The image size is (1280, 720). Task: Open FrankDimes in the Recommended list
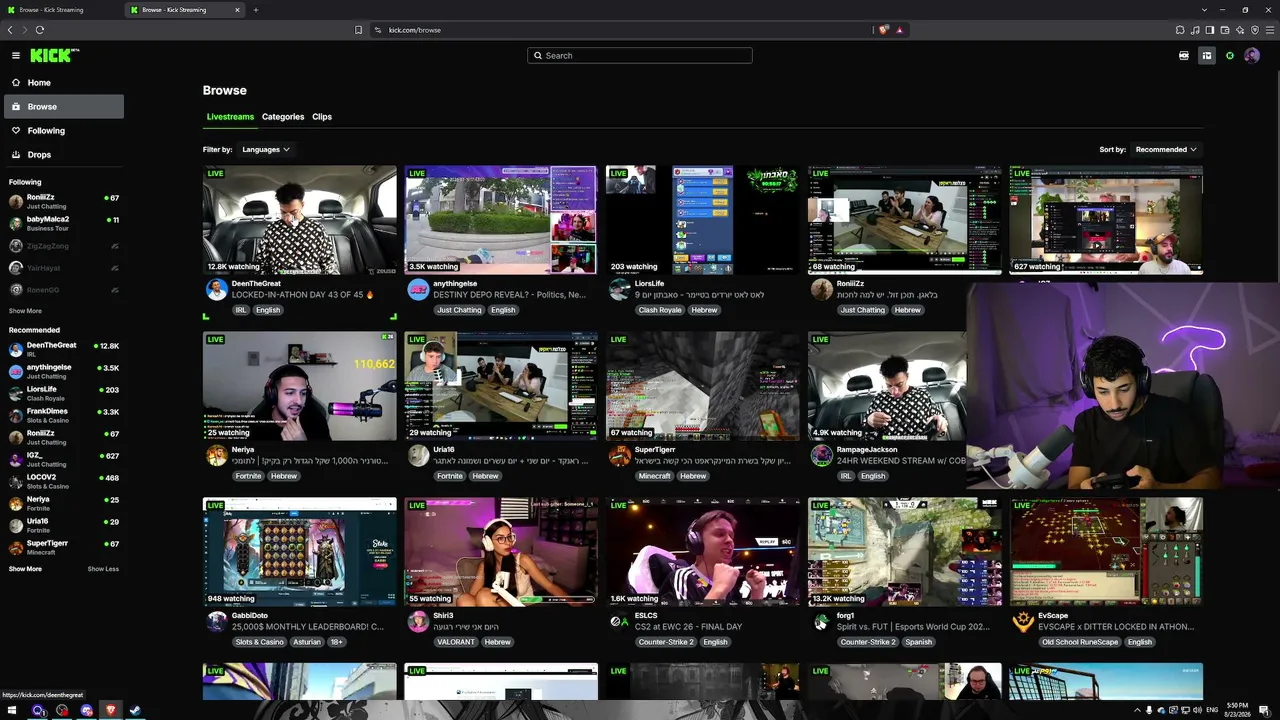[x=64, y=416]
